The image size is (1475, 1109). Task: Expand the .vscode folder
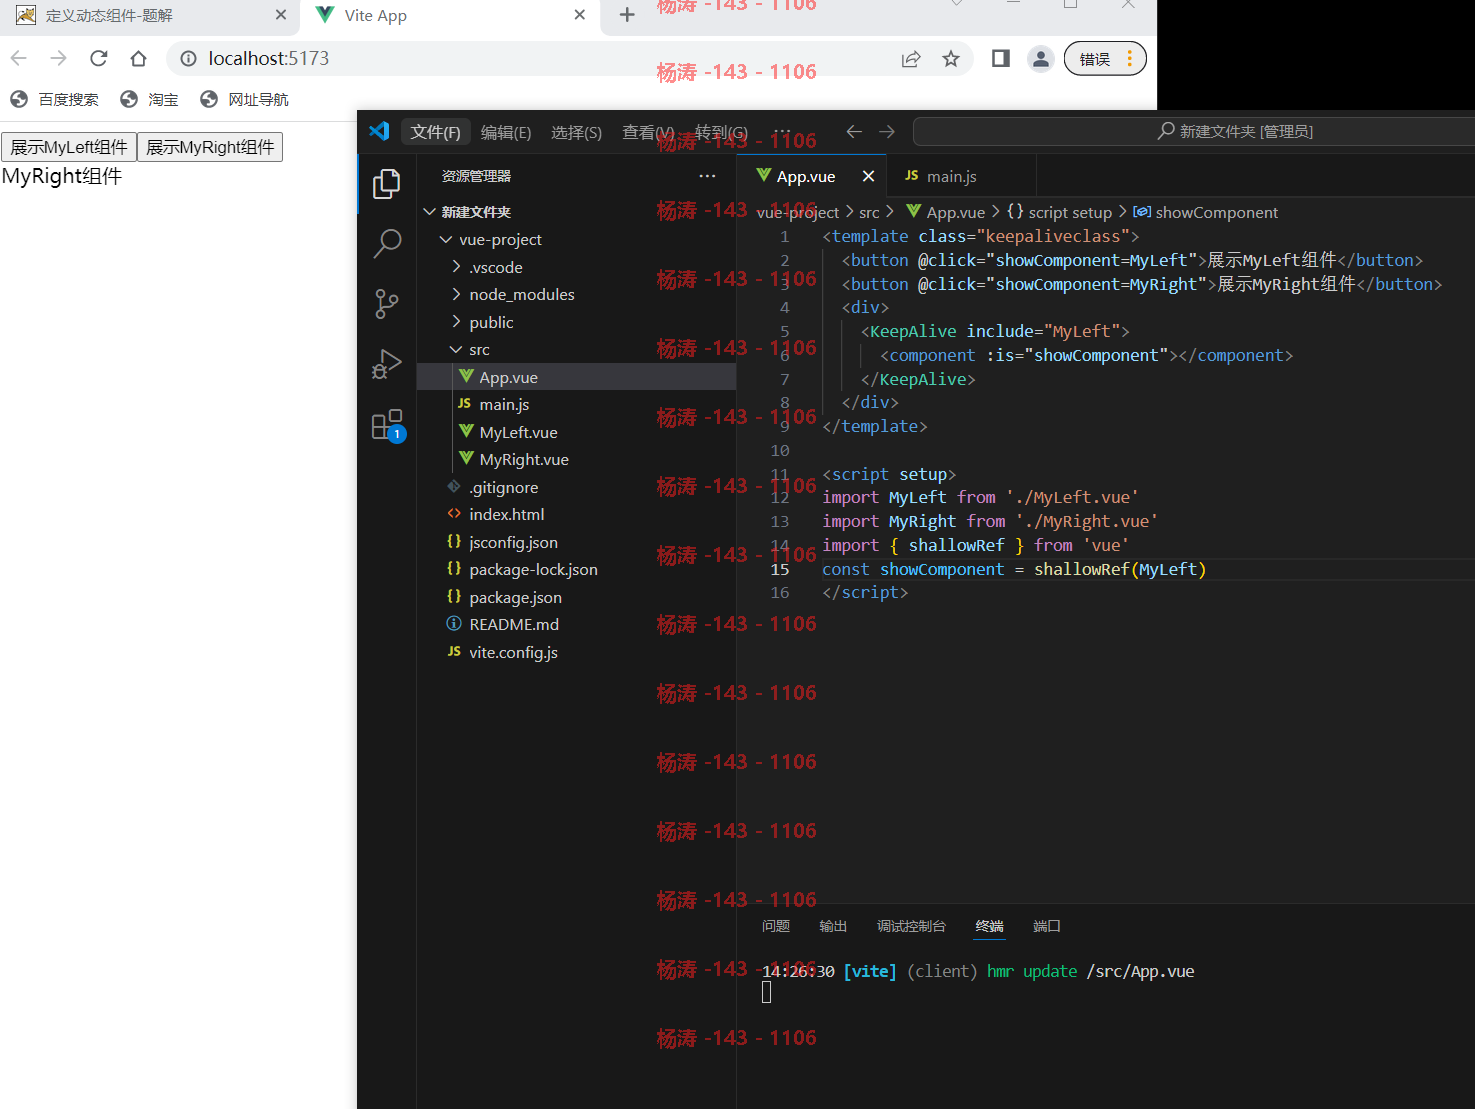(x=576, y=267)
